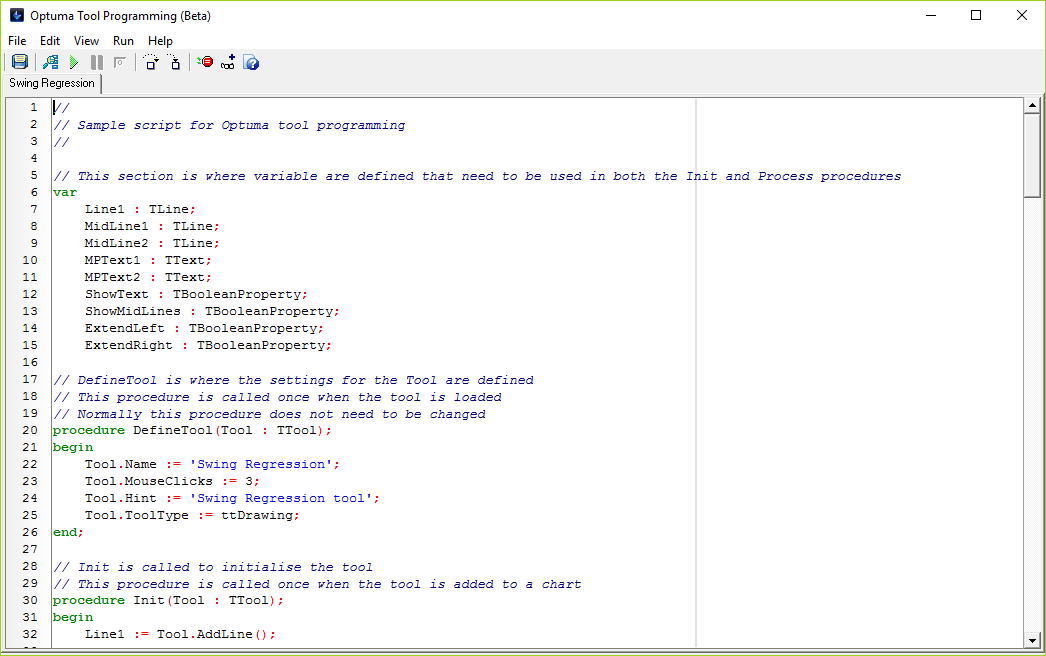The image size is (1046, 656).
Task: Click the Save script toolbar icon
Action: (x=20, y=62)
